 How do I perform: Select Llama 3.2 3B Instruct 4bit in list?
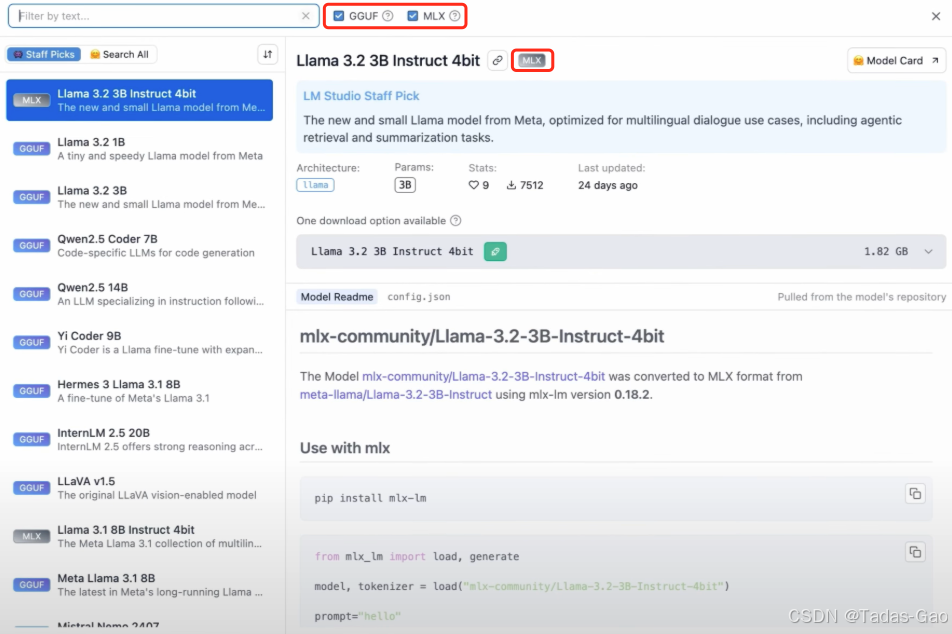pos(140,100)
